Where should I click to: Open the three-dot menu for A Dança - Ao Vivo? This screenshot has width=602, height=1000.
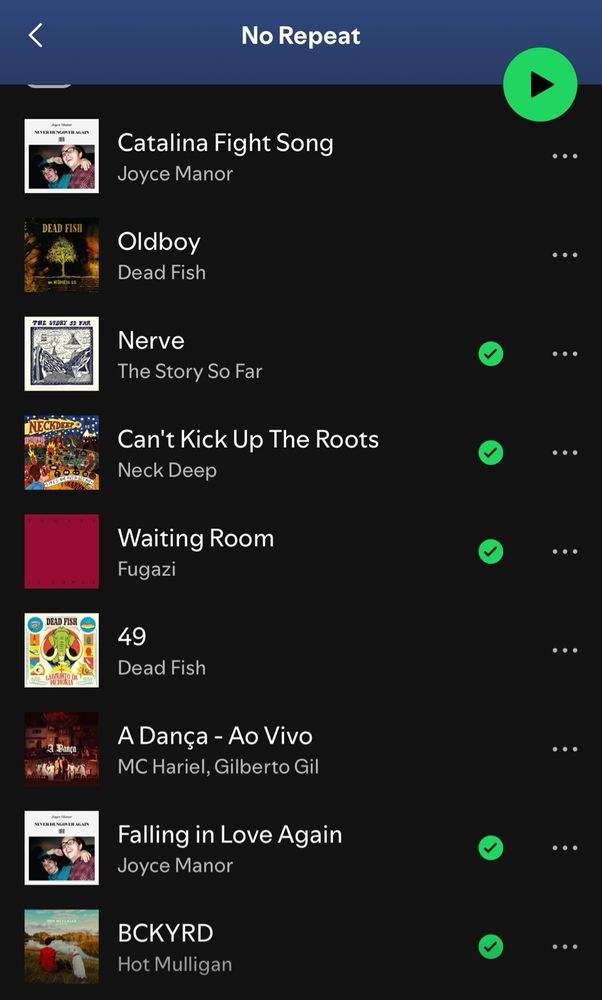pyautogui.click(x=565, y=749)
